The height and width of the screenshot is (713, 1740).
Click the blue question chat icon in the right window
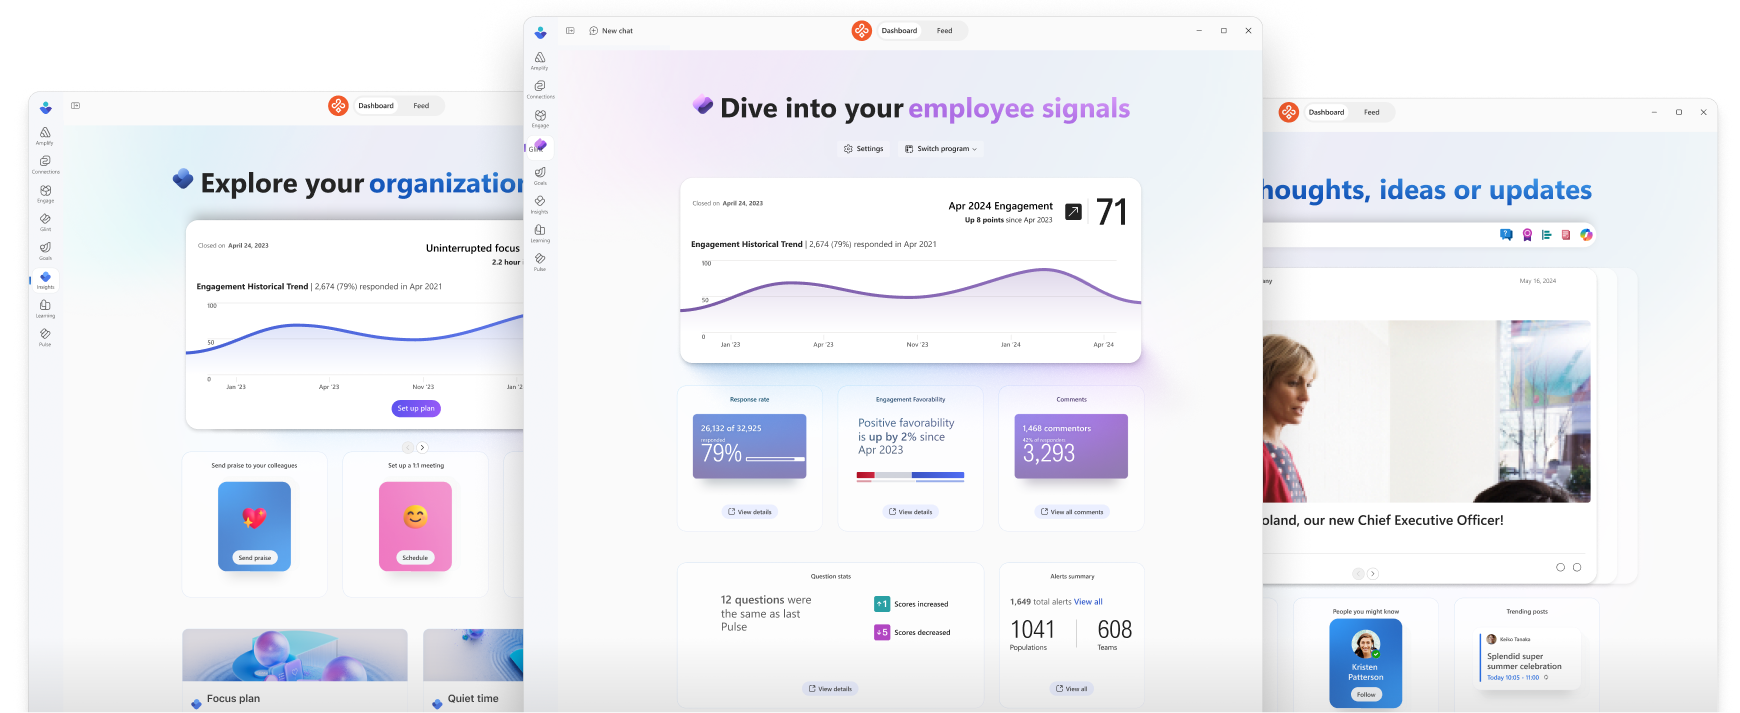tap(1506, 235)
